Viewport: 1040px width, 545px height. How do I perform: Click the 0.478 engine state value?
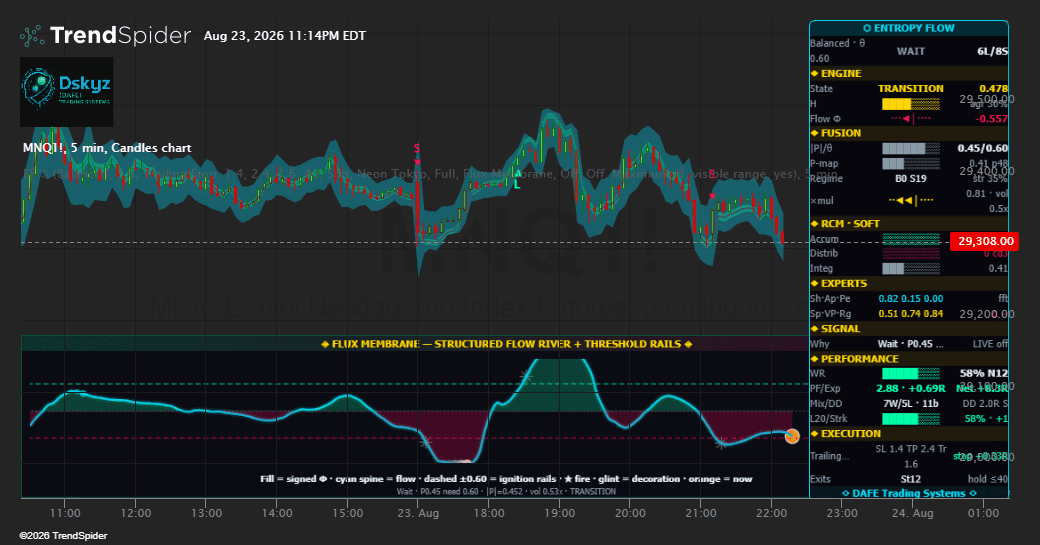click(993, 89)
